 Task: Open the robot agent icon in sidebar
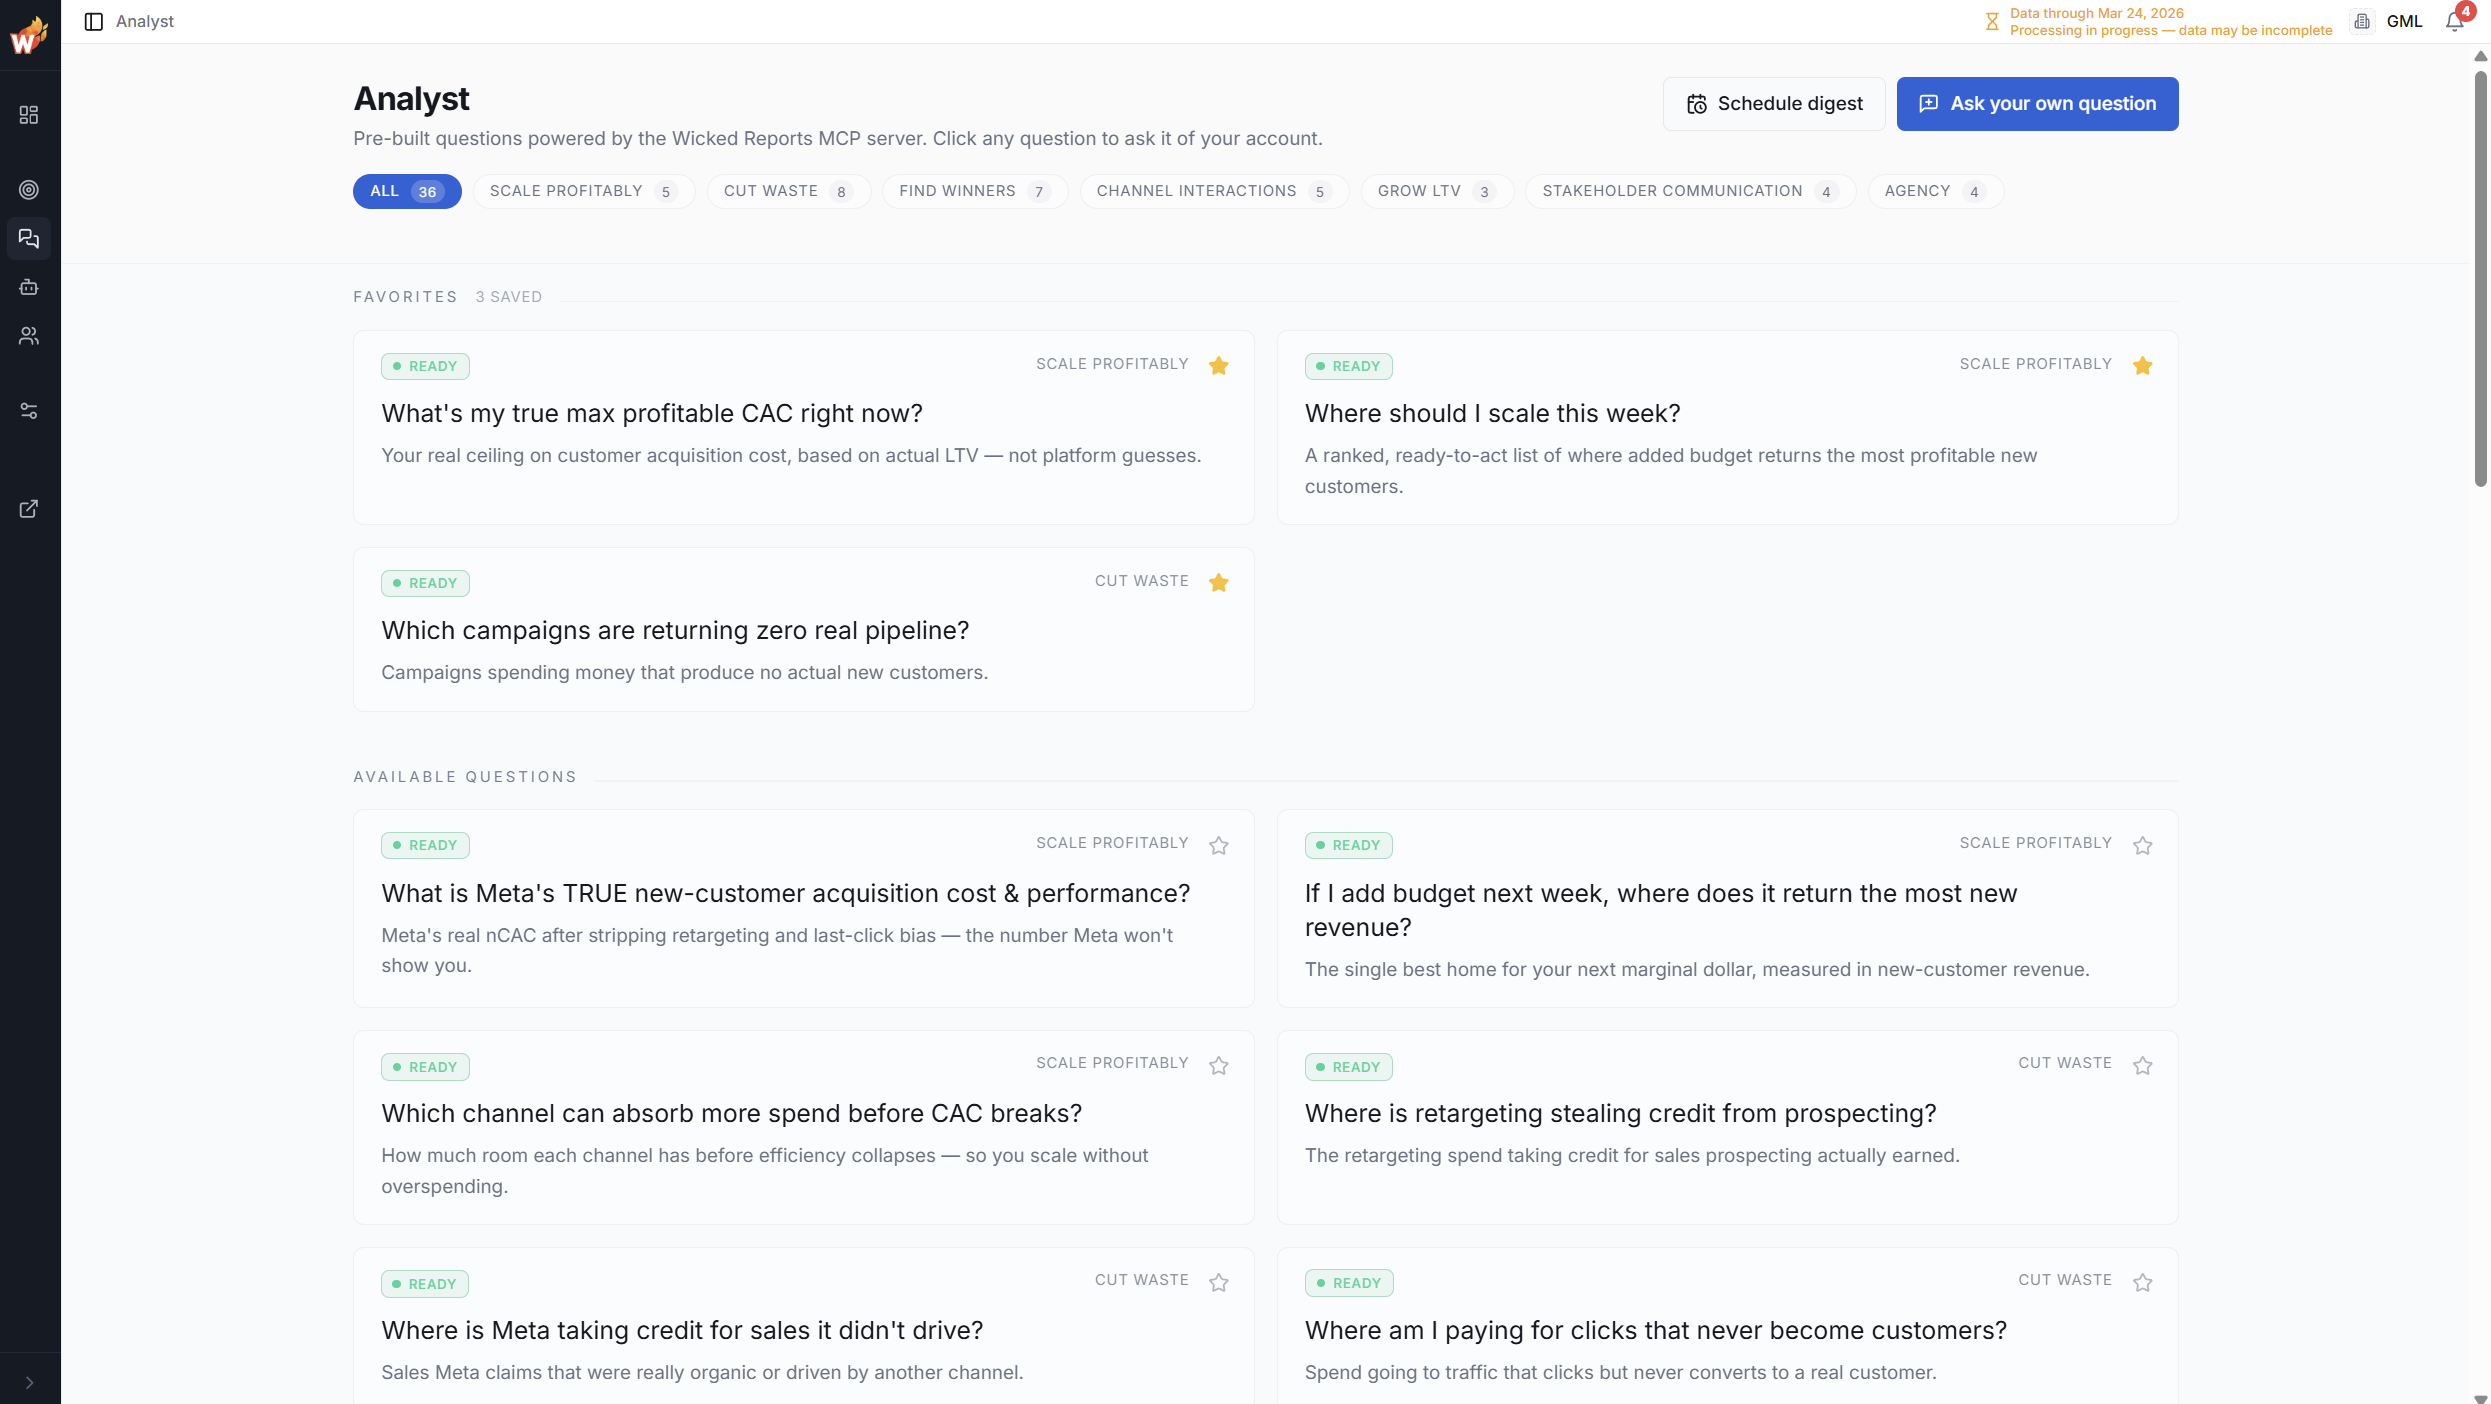click(29, 287)
